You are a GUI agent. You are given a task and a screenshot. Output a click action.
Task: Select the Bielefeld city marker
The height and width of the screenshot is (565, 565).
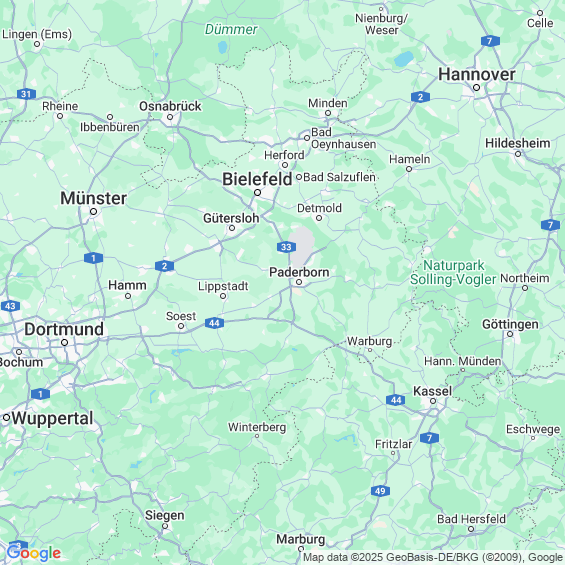tap(257, 193)
